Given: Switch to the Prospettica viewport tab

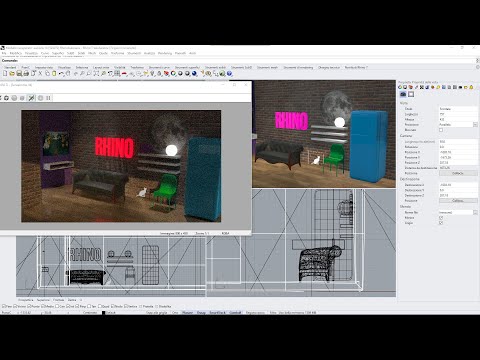Looking at the screenshot, I should pyautogui.click(x=26, y=300).
